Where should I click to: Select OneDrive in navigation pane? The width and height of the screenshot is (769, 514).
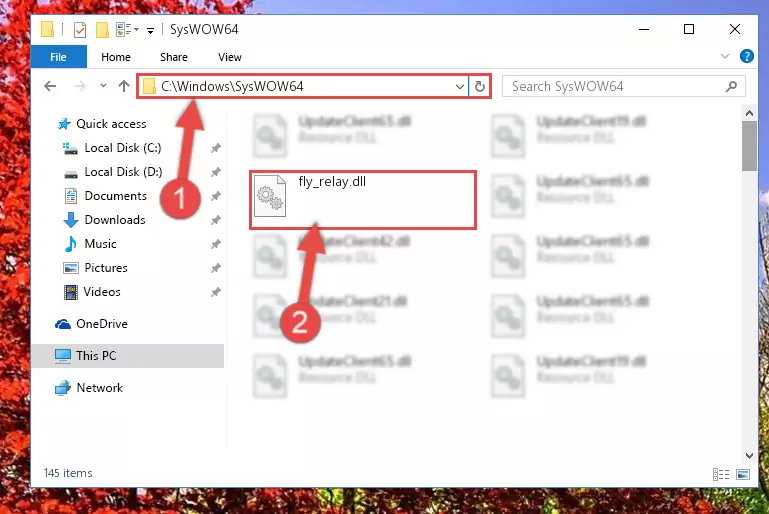(x=91, y=324)
